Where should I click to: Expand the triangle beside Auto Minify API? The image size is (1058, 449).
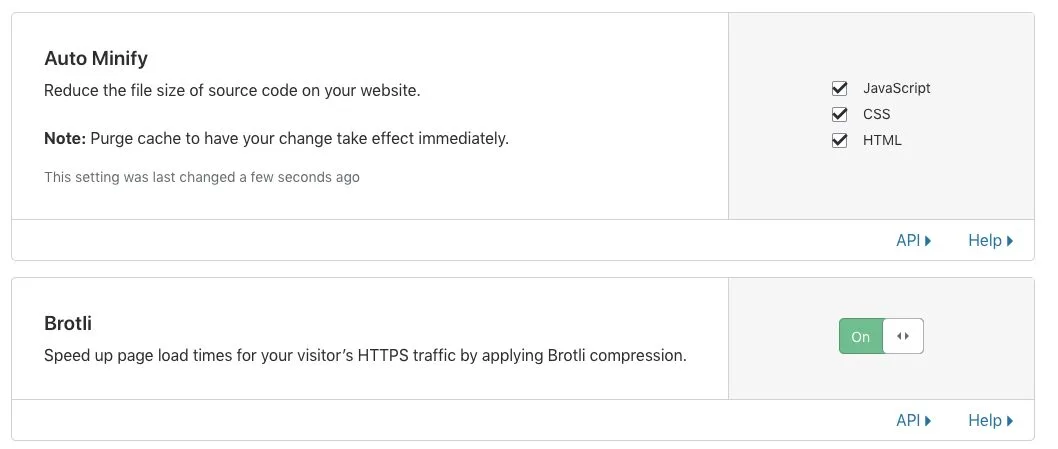(x=928, y=240)
